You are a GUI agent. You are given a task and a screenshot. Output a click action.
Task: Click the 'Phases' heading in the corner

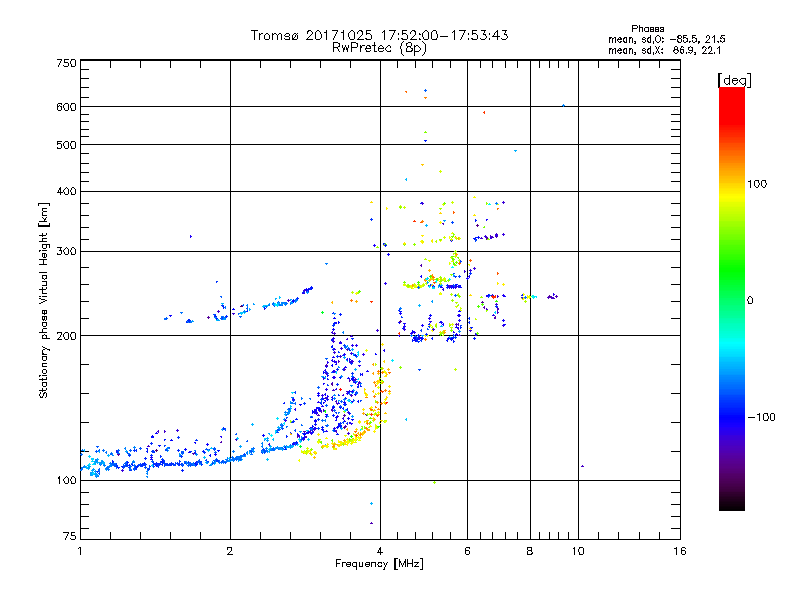tap(647, 29)
